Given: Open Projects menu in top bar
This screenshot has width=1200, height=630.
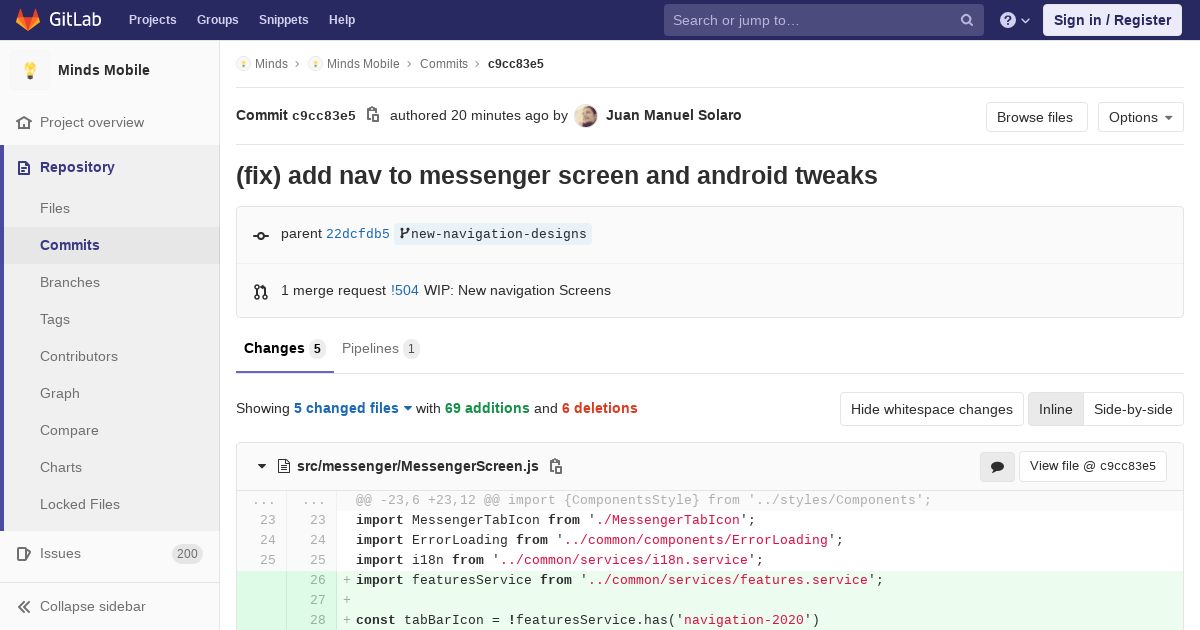Looking at the screenshot, I should click(152, 20).
